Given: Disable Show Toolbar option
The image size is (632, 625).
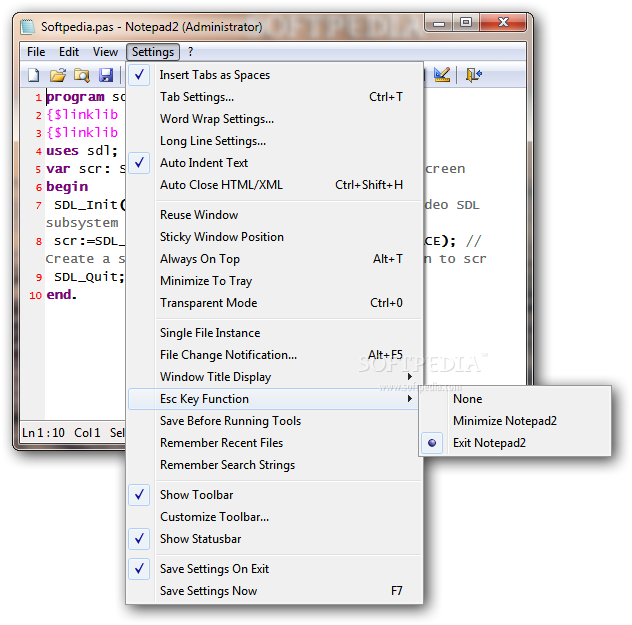Looking at the screenshot, I should (275, 495).
